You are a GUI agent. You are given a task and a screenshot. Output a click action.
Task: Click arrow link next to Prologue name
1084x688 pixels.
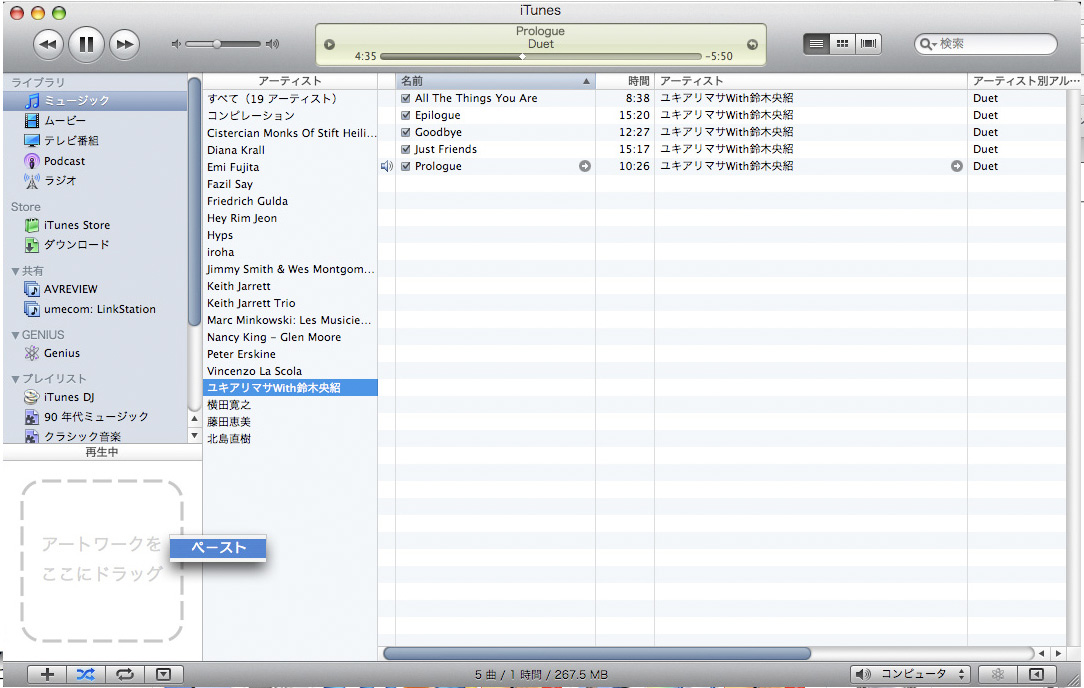click(585, 166)
